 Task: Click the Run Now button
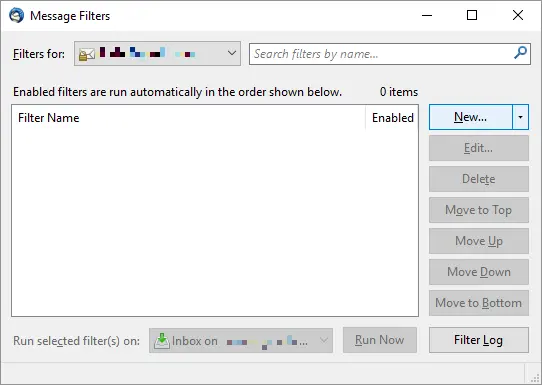coord(380,340)
